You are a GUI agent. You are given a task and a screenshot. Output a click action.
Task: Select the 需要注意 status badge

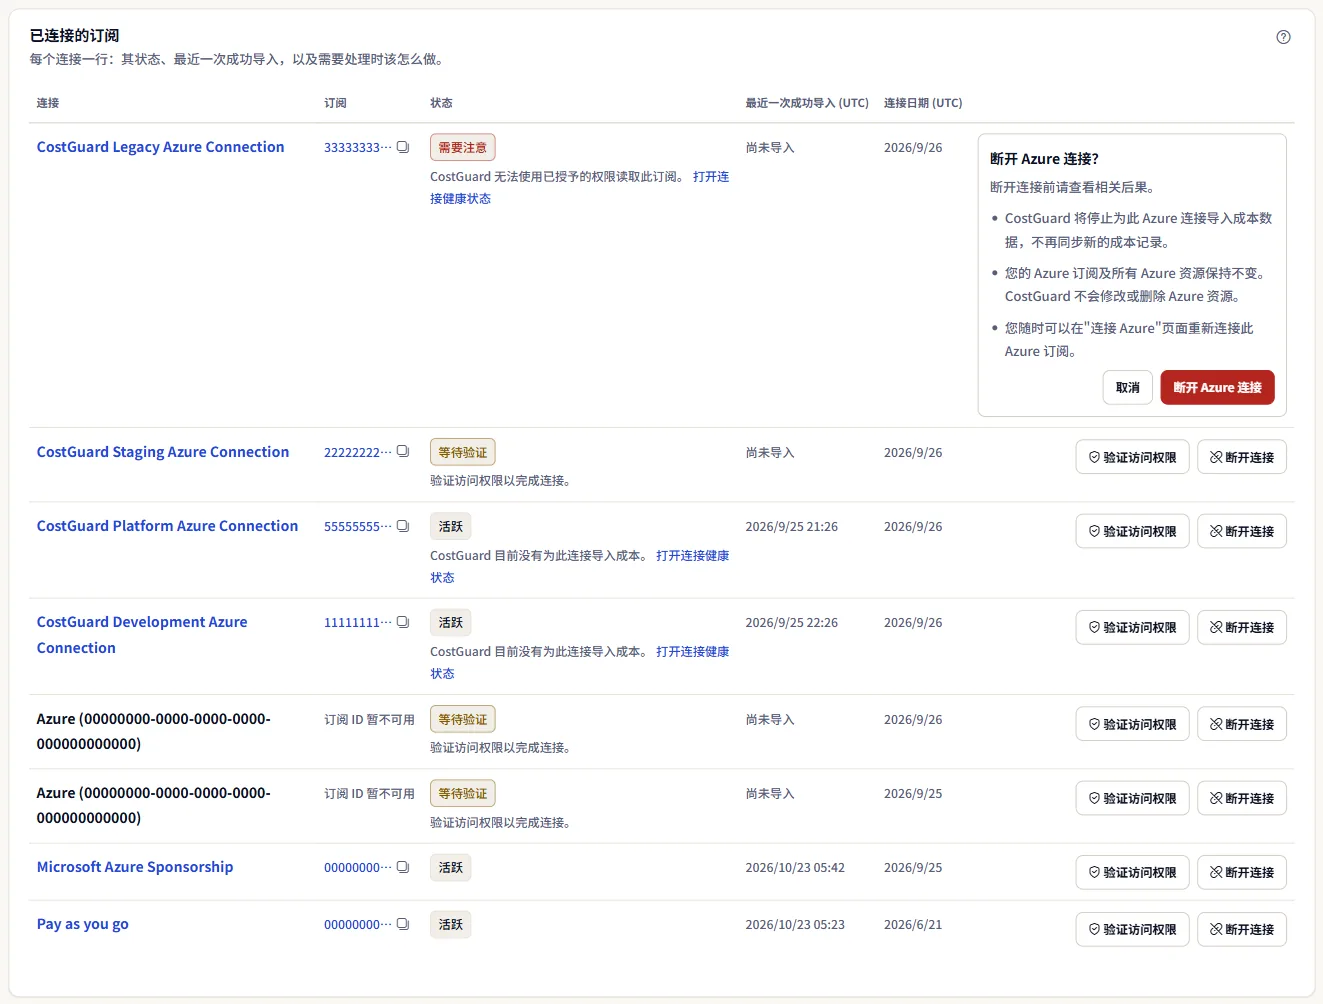pos(462,147)
